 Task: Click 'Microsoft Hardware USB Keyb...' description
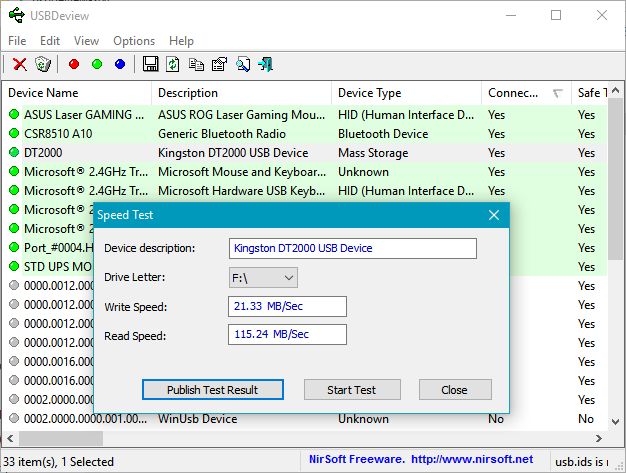[x=242, y=191]
